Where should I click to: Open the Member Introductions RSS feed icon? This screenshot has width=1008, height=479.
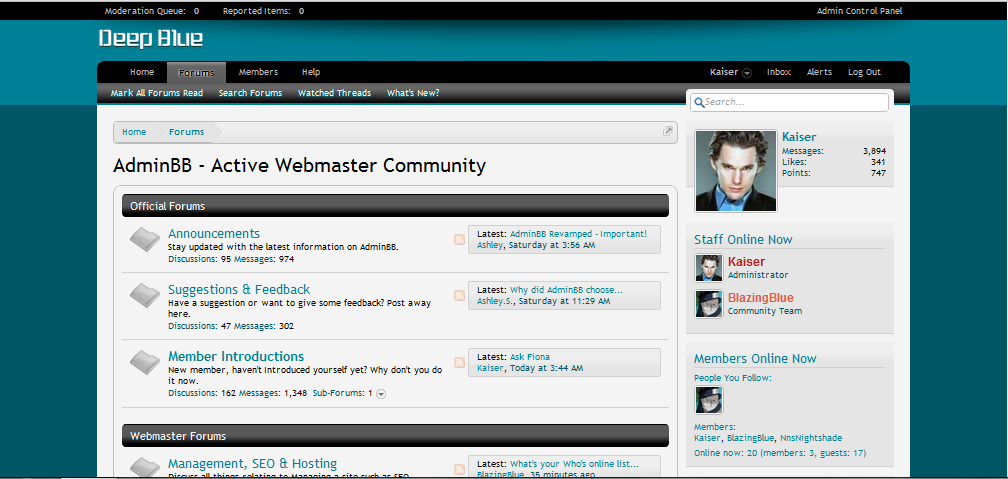click(x=459, y=362)
